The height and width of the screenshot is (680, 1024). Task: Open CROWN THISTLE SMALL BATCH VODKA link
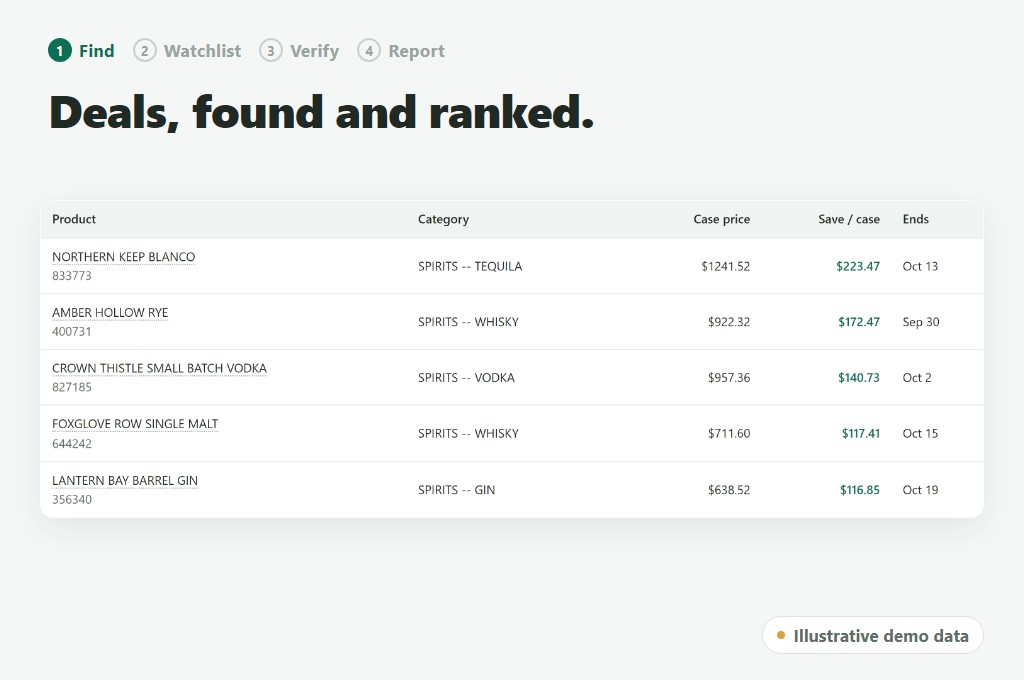coord(159,368)
